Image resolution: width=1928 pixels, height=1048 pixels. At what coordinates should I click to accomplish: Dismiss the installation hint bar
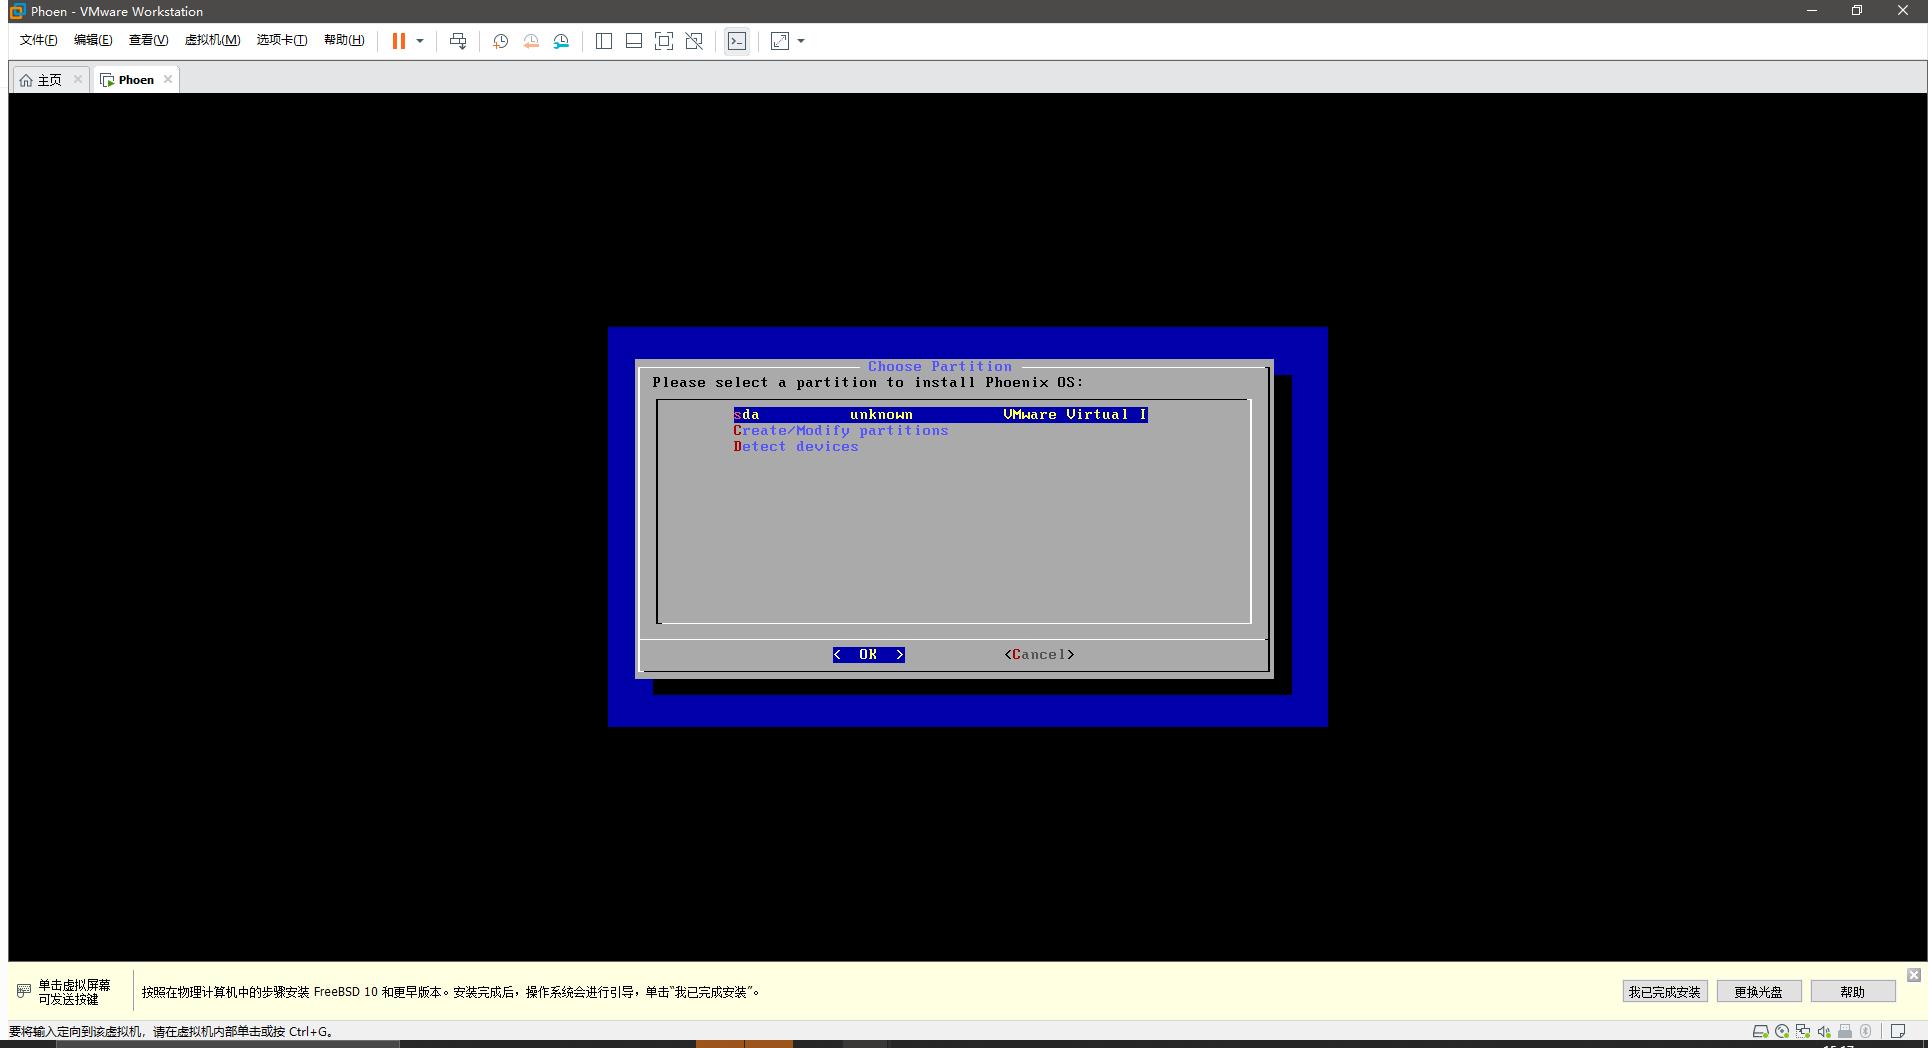pos(1914,975)
